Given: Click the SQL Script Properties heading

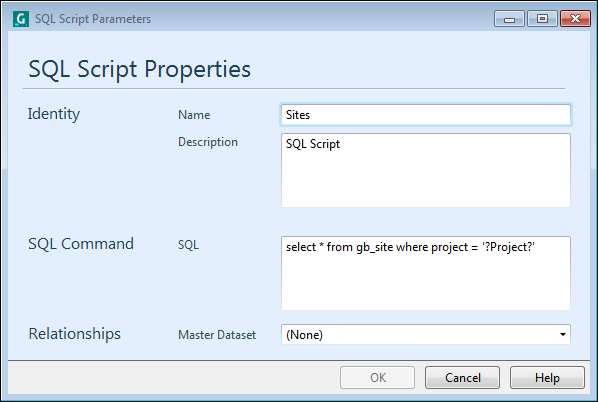Looking at the screenshot, I should point(140,69).
